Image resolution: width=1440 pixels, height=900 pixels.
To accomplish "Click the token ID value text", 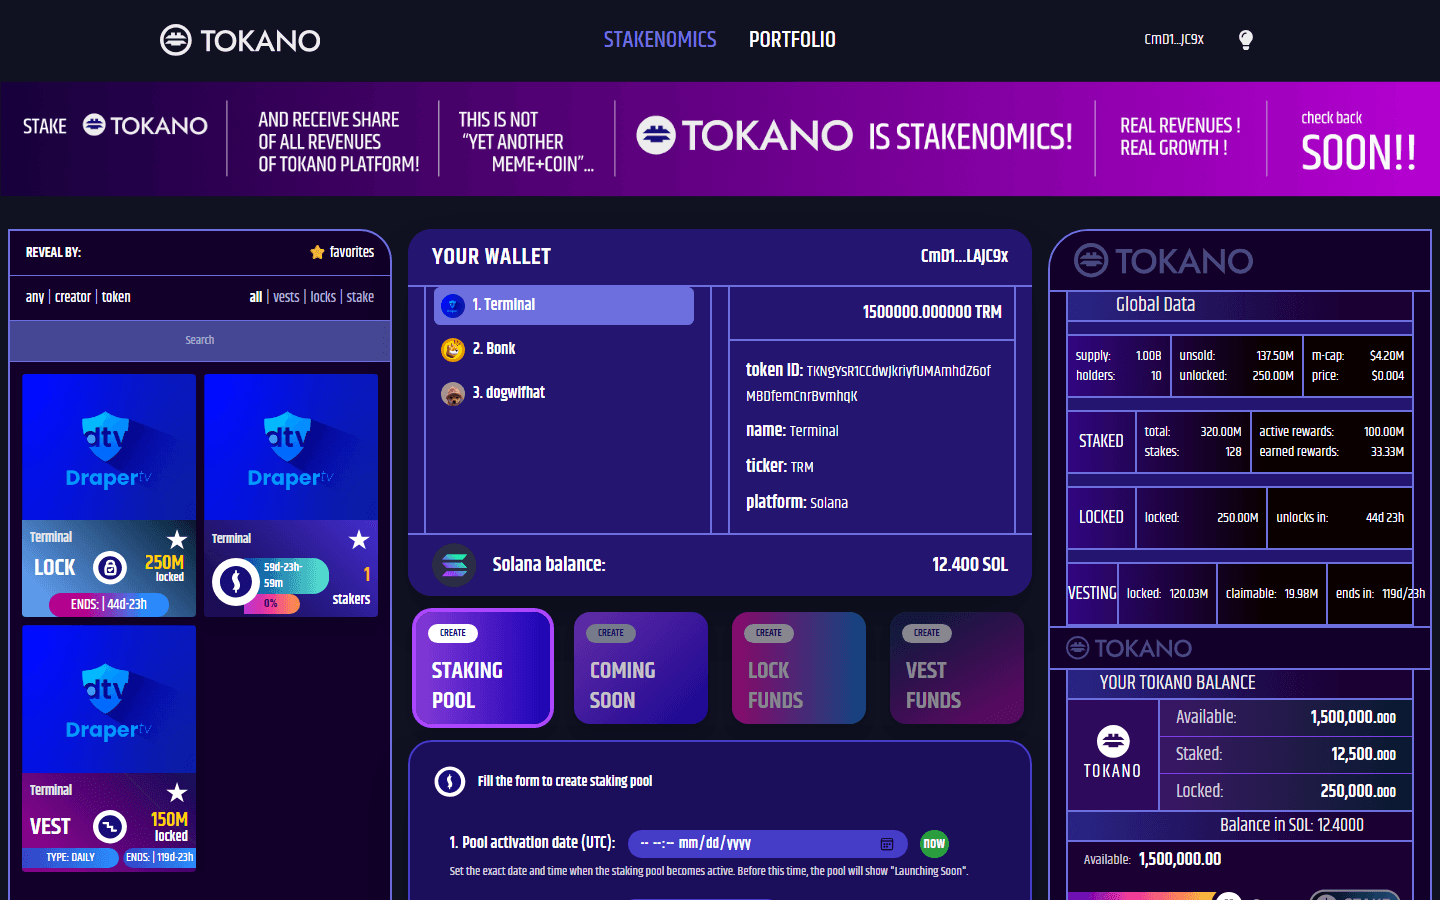I will [868, 383].
